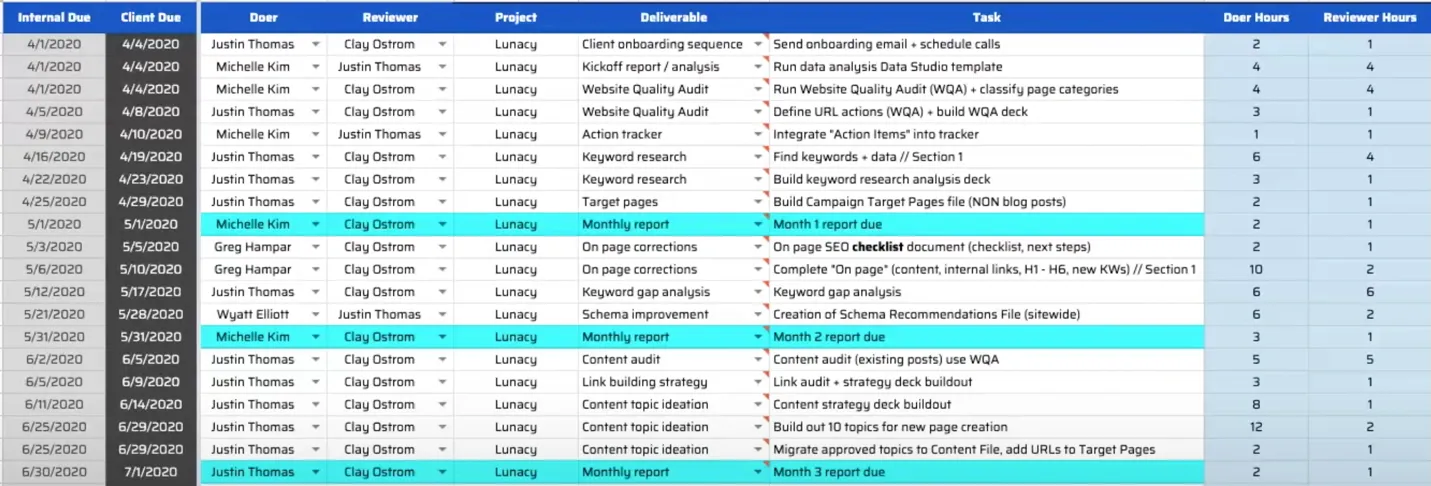Select the "Reviewer Hours" column header
Screen dimensions: 1431x486
click(1369, 17)
